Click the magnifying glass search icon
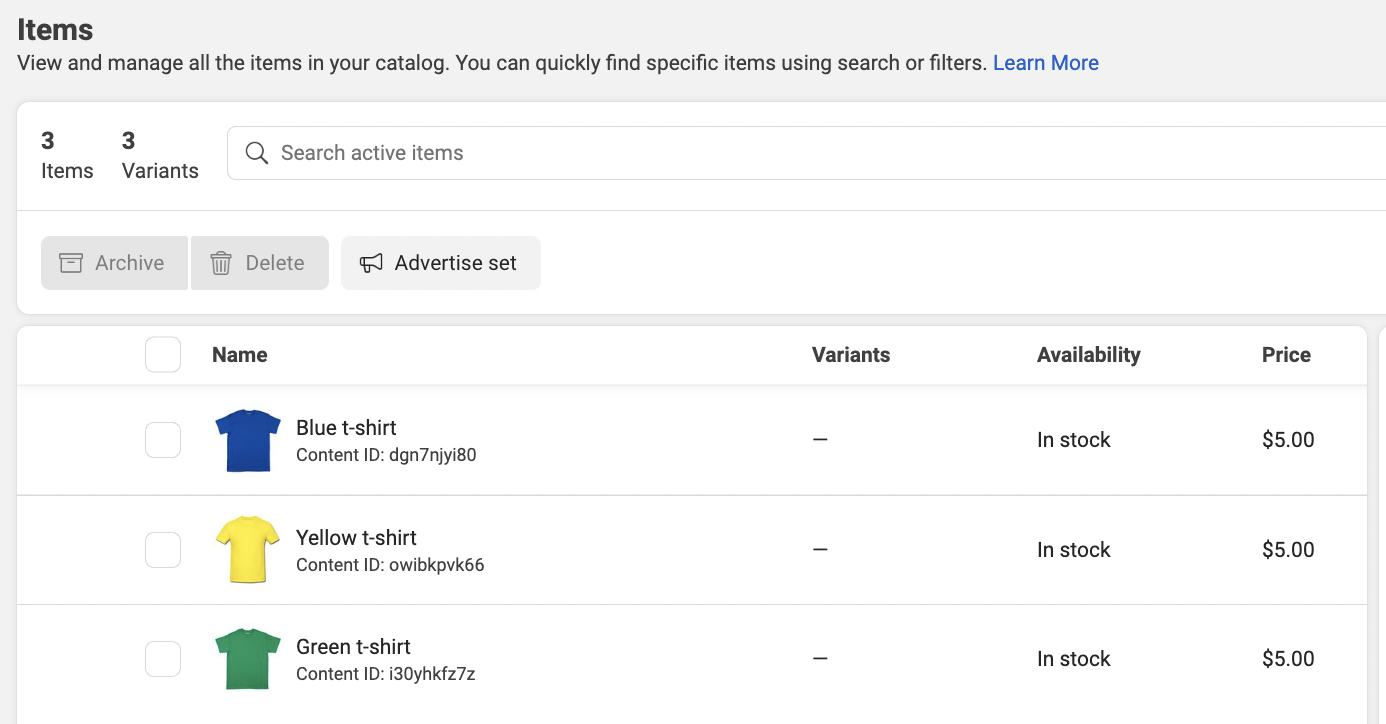This screenshot has height=724, width=1386. [x=257, y=153]
